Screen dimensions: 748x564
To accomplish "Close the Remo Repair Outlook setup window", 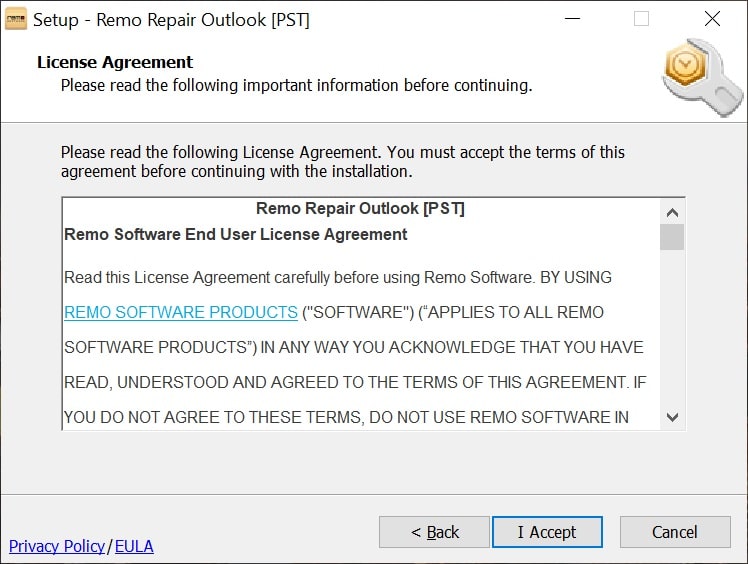I will pos(712,20).
